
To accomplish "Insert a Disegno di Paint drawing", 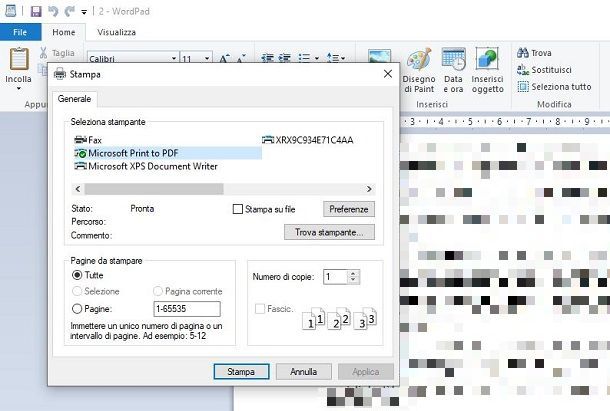I will pos(419,70).
